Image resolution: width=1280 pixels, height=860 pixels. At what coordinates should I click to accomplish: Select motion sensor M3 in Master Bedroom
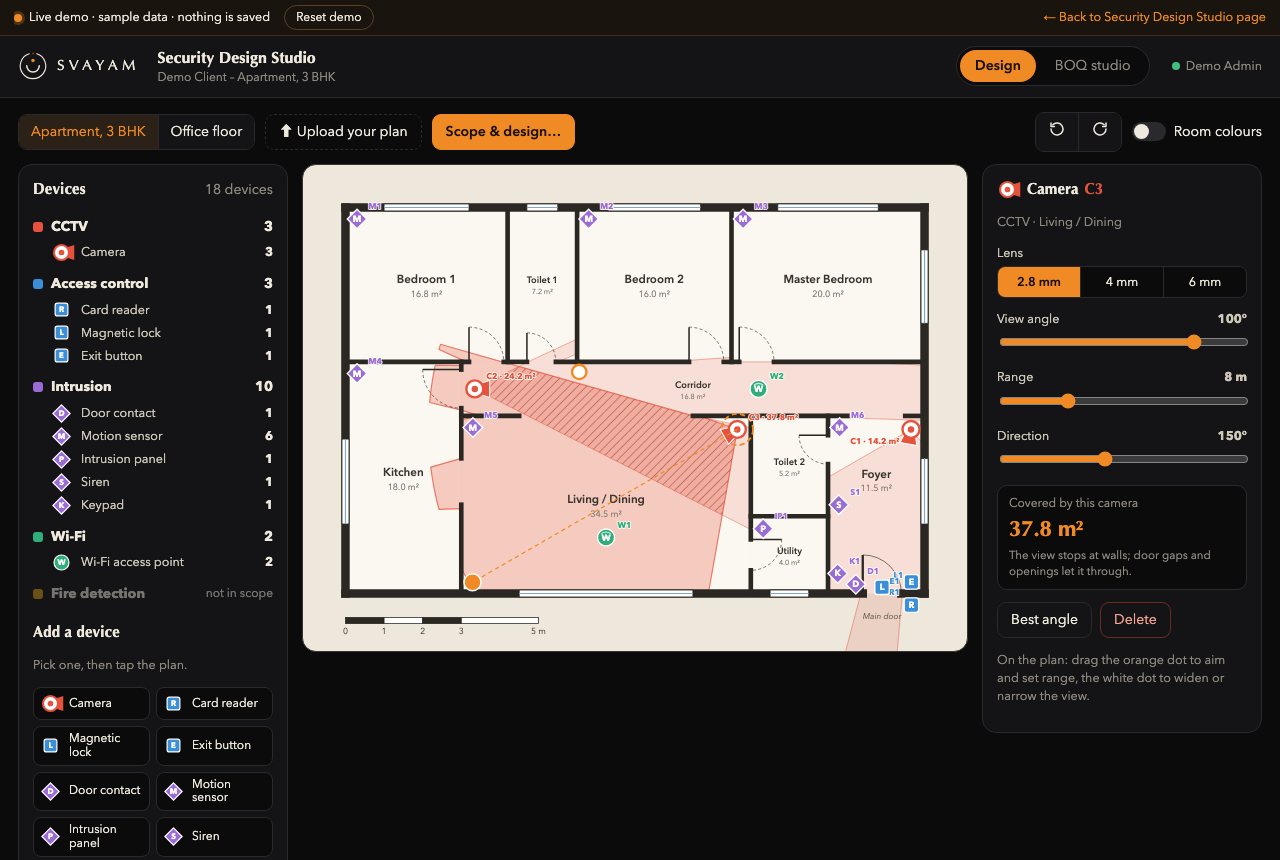[742, 218]
